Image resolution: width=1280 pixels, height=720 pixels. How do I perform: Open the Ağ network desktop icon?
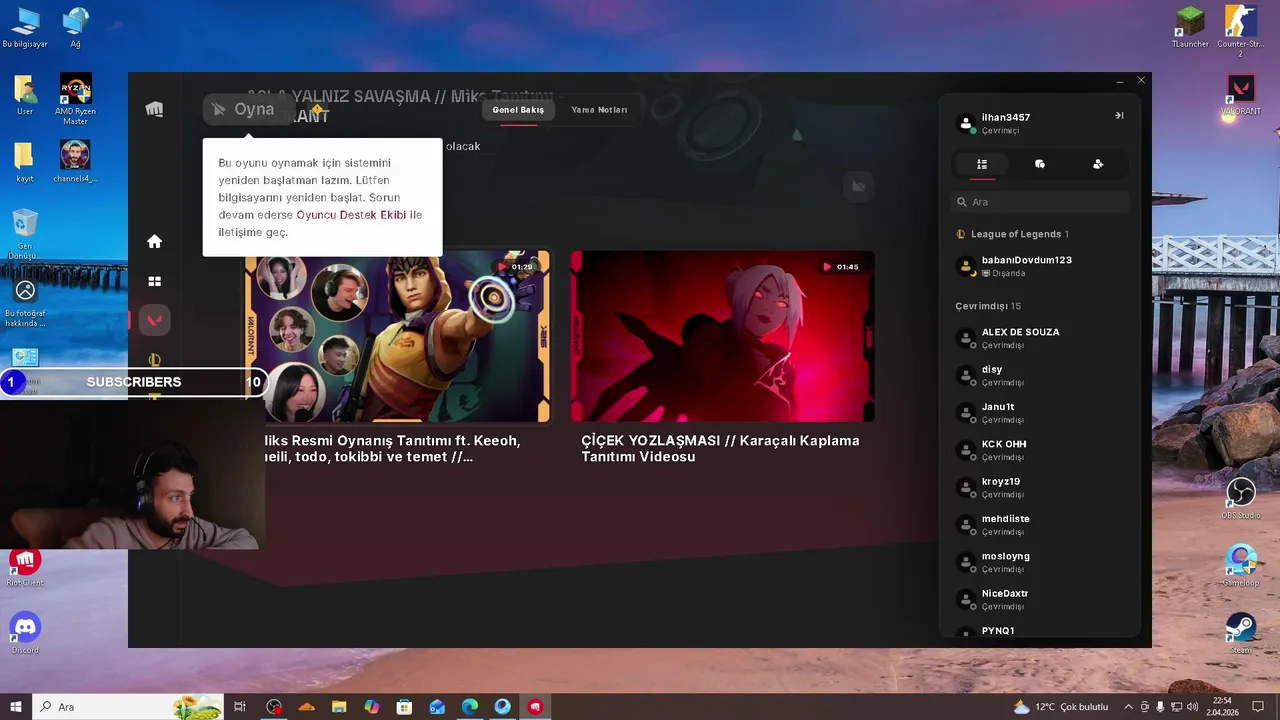point(75,28)
